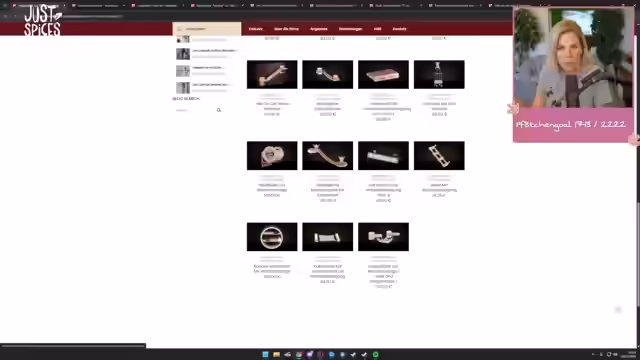Open the 'AGB' navigation link
This screenshot has height=360, width=640.
pos(378,29)
